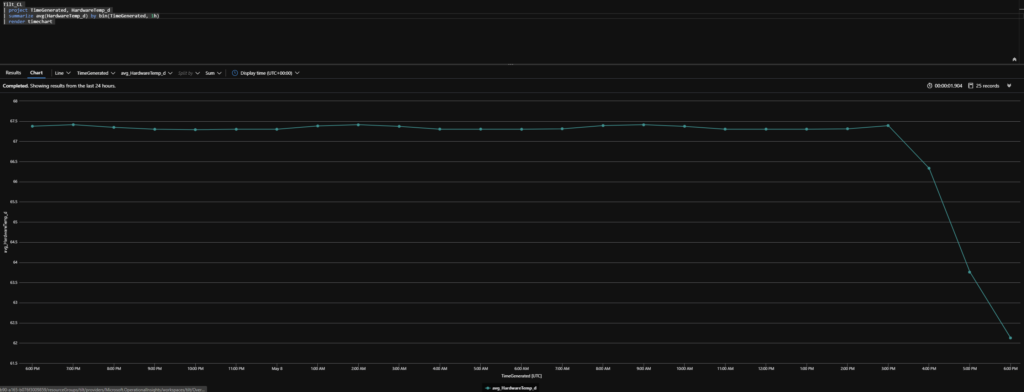
Task: Click the clock icon beside Display time
Action: point(235,73)
